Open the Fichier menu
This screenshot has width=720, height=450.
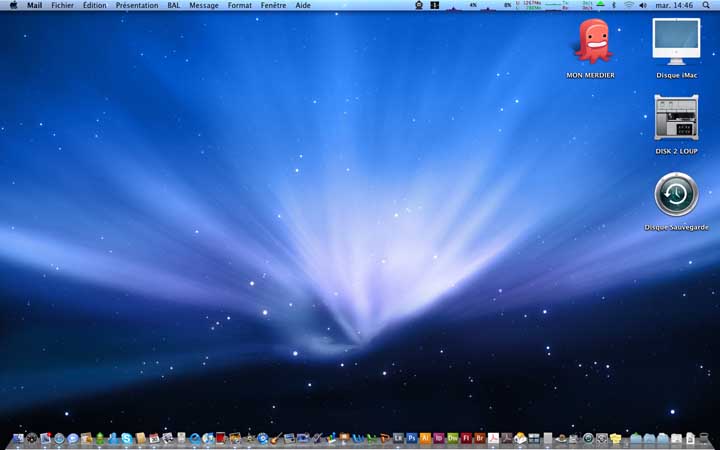62,5
